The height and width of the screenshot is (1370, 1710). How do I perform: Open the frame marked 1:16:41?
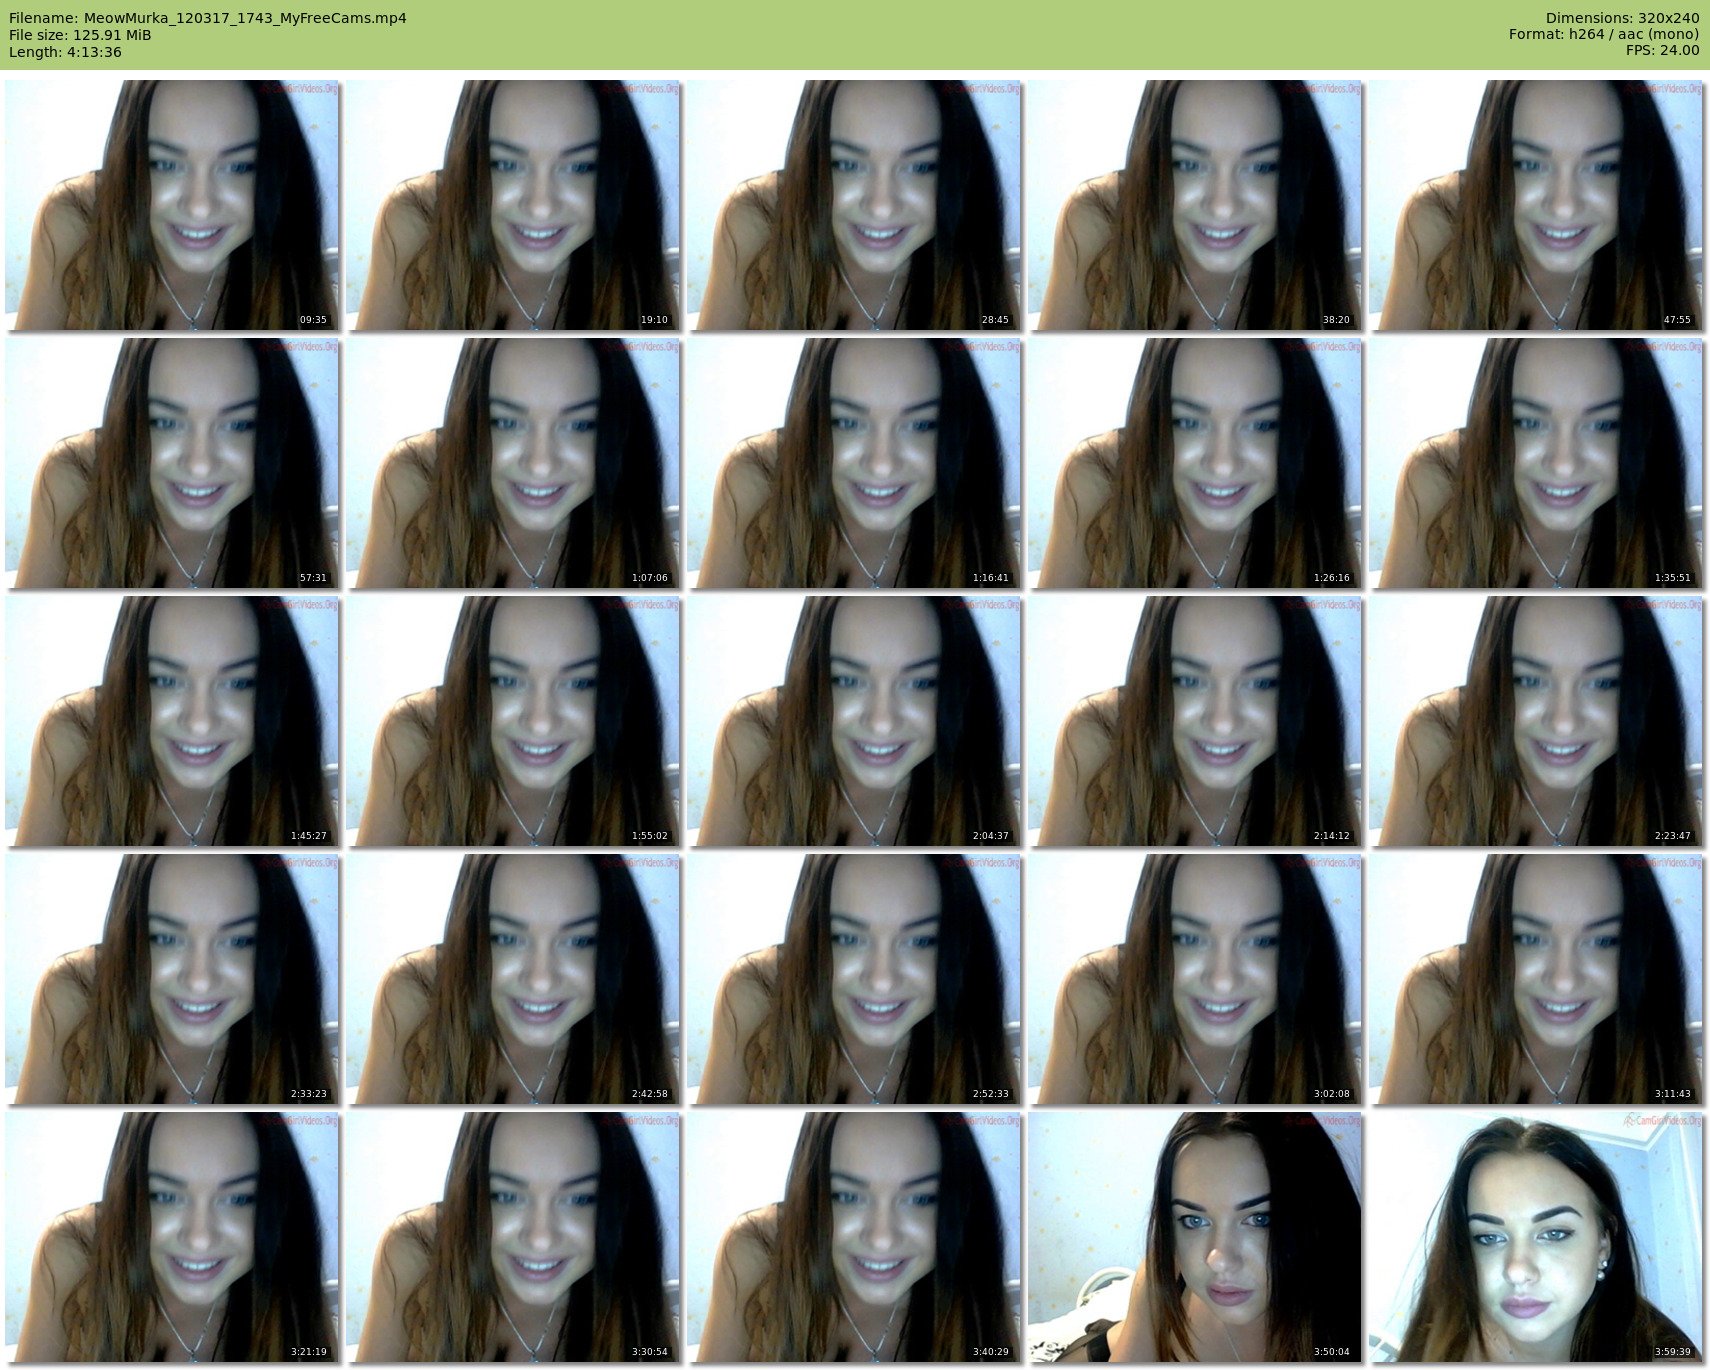(x=854, y=463)
